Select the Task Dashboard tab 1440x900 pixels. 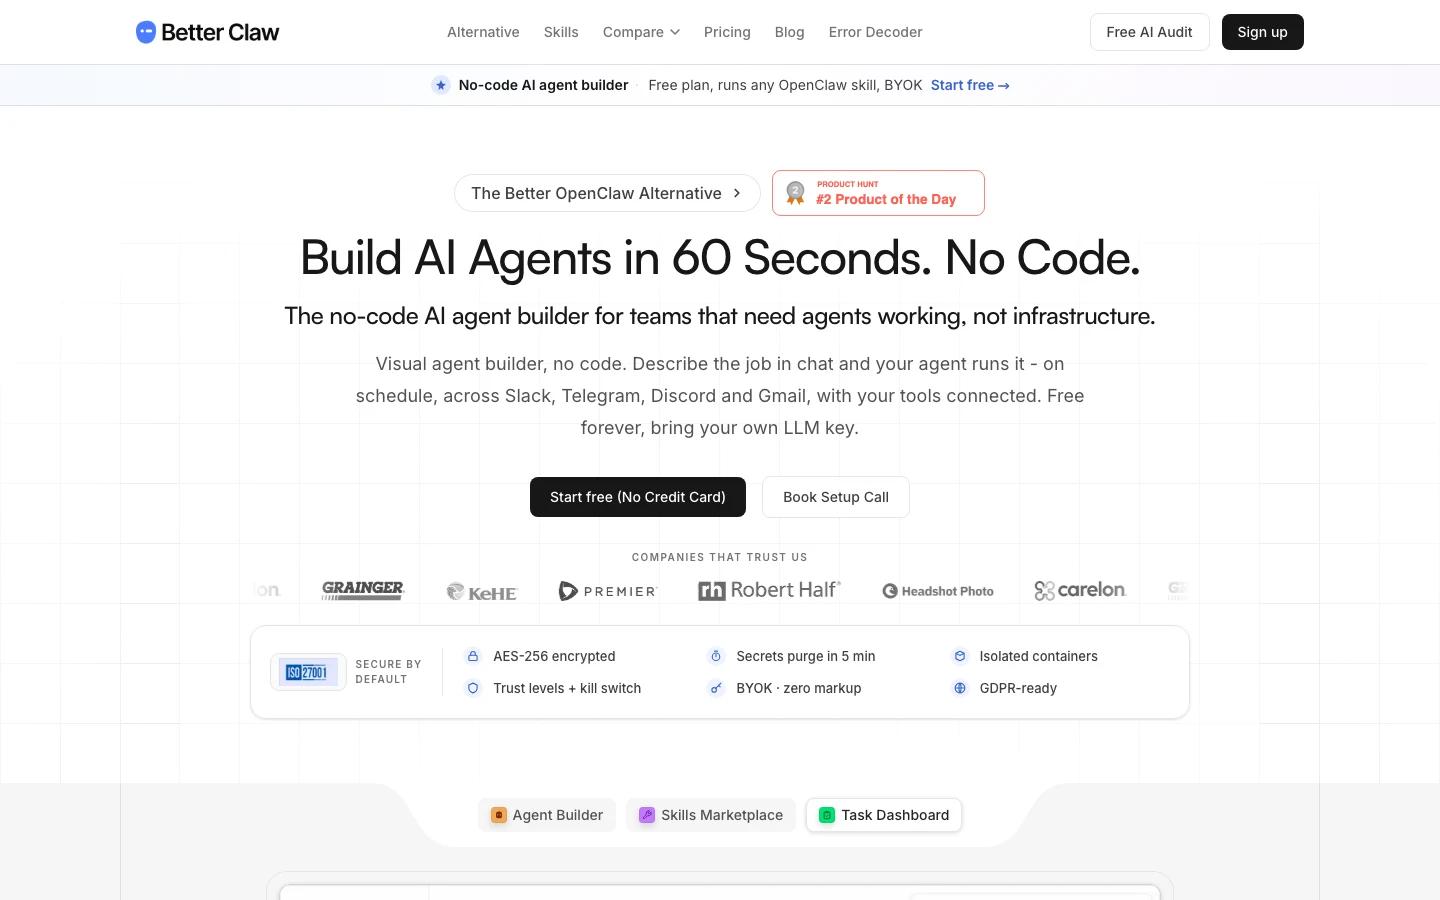[884, 815]
